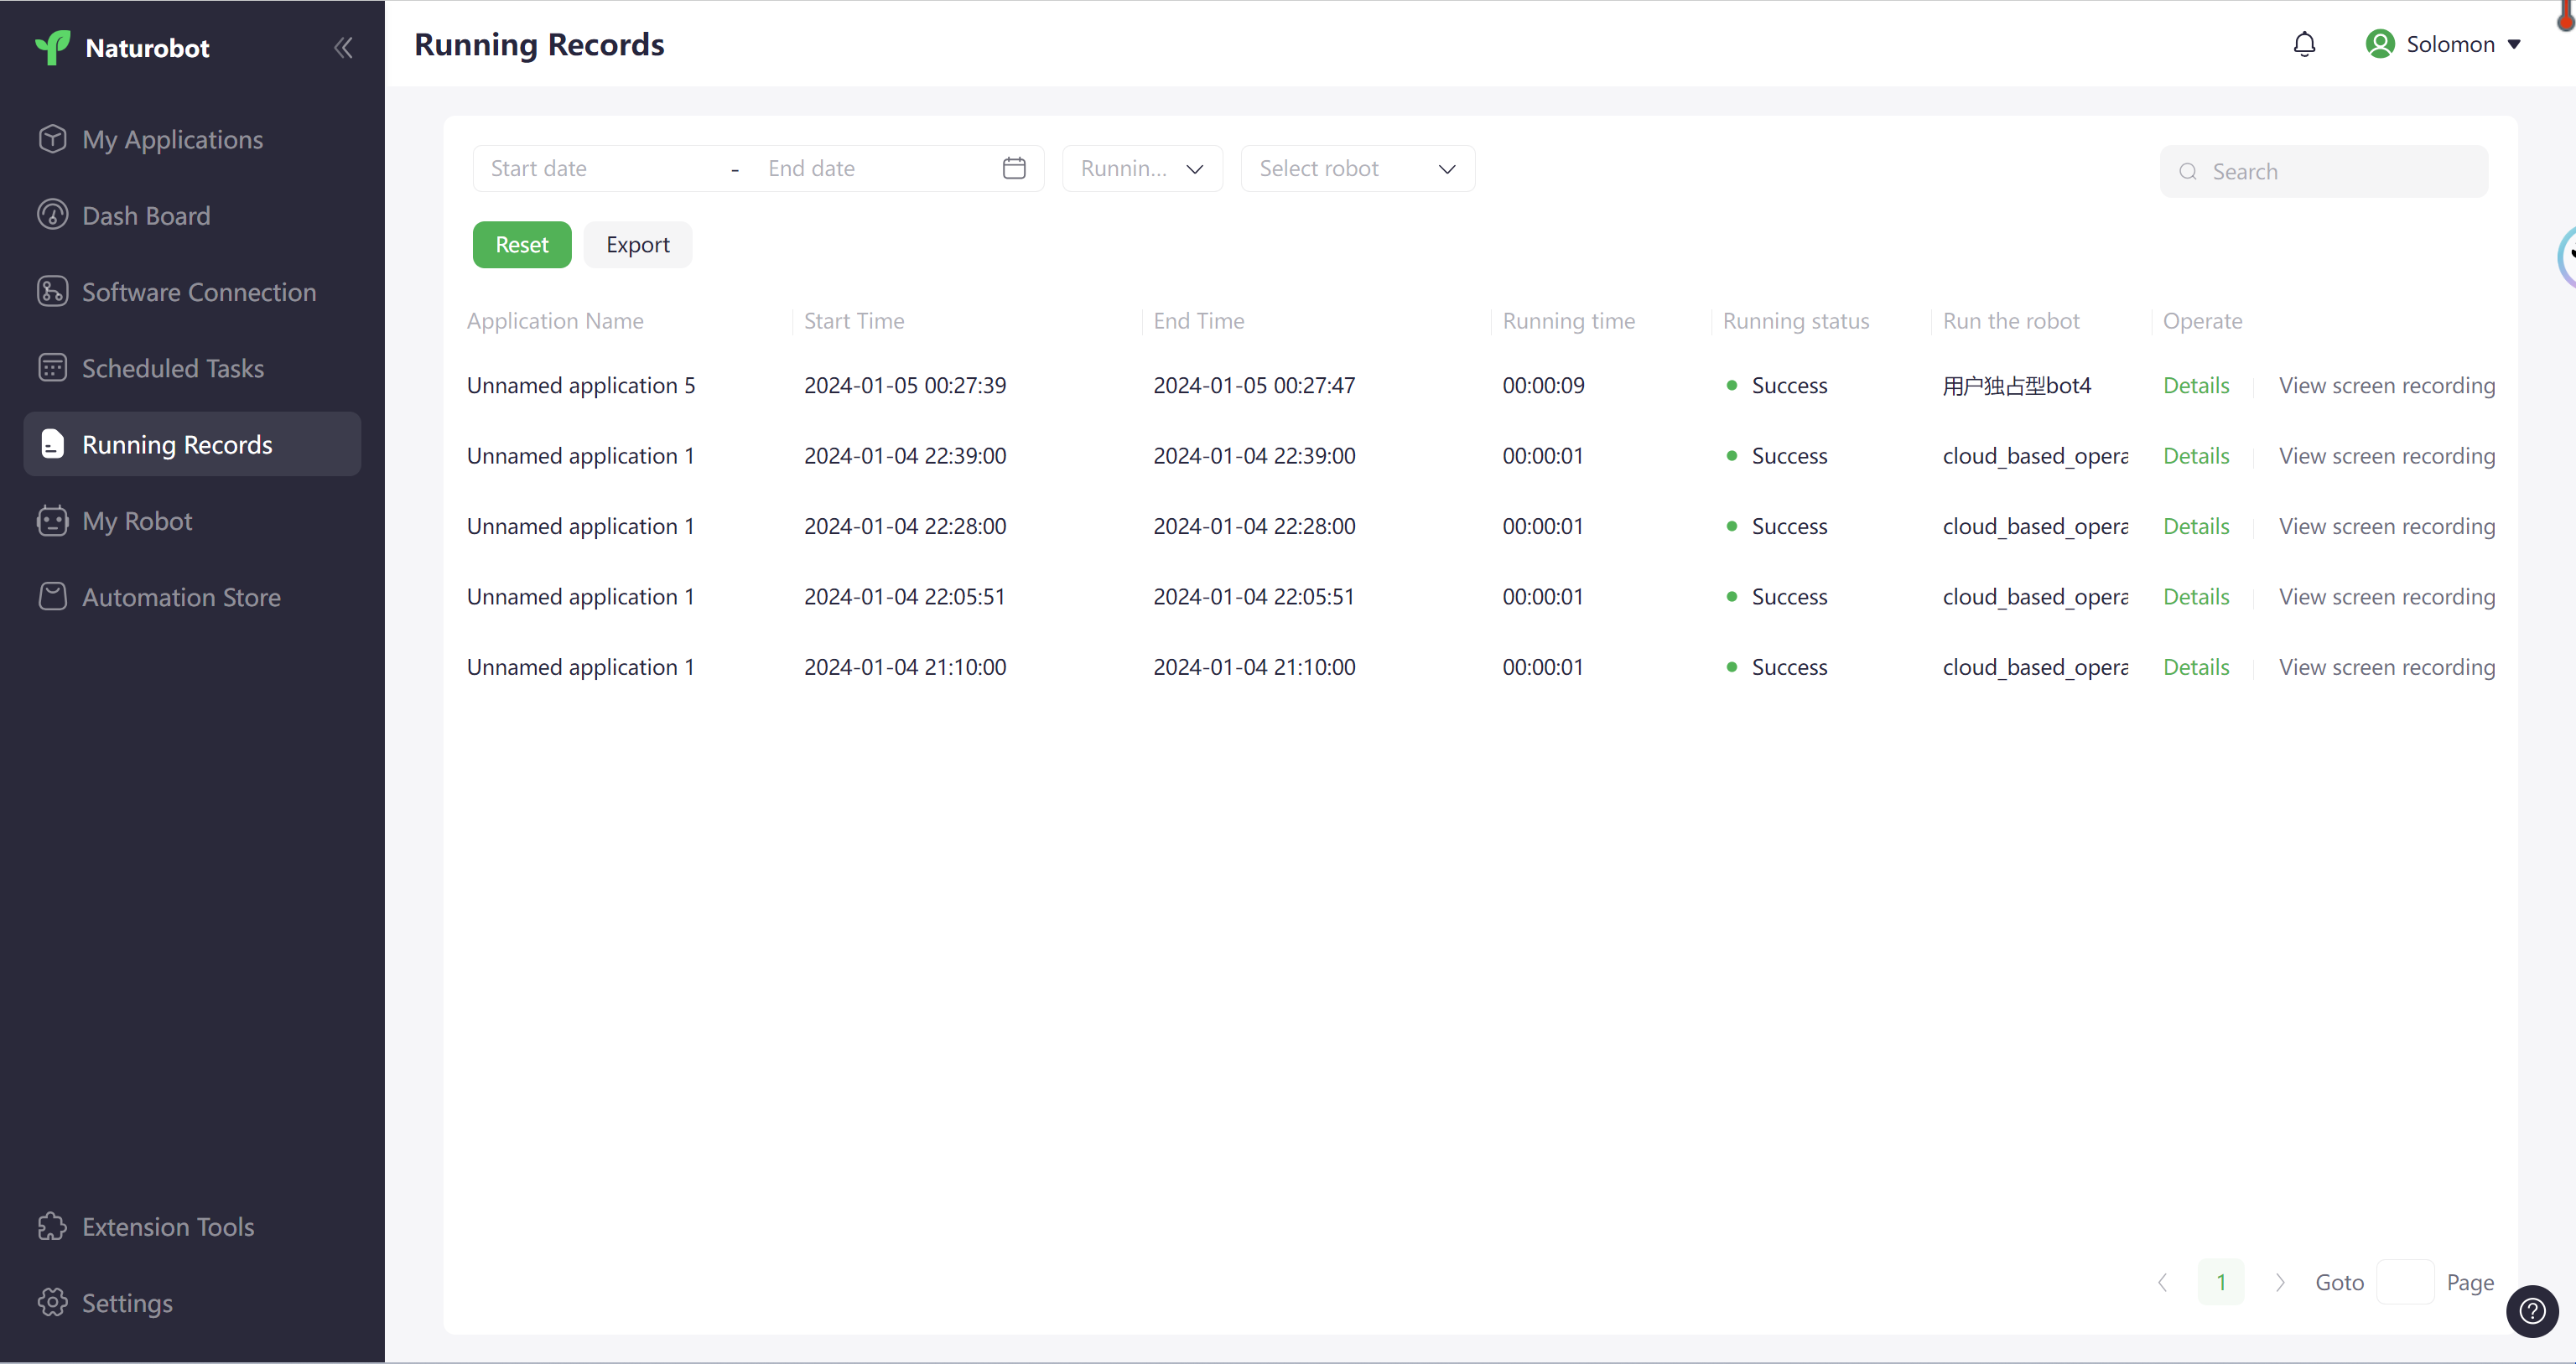The image size is (2576, 1364).
Task: Open My Robot page
Action: coord(192,520)
